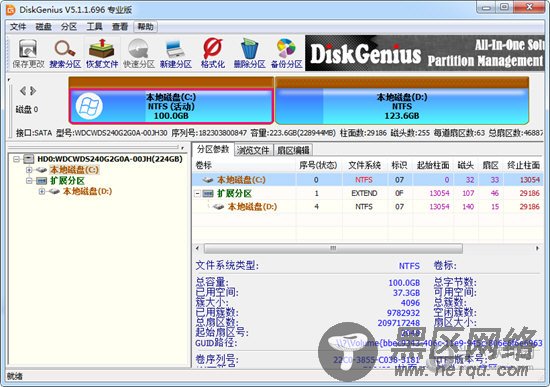Collapse the 扩展分区 tree node

click(x=29, y=181)
